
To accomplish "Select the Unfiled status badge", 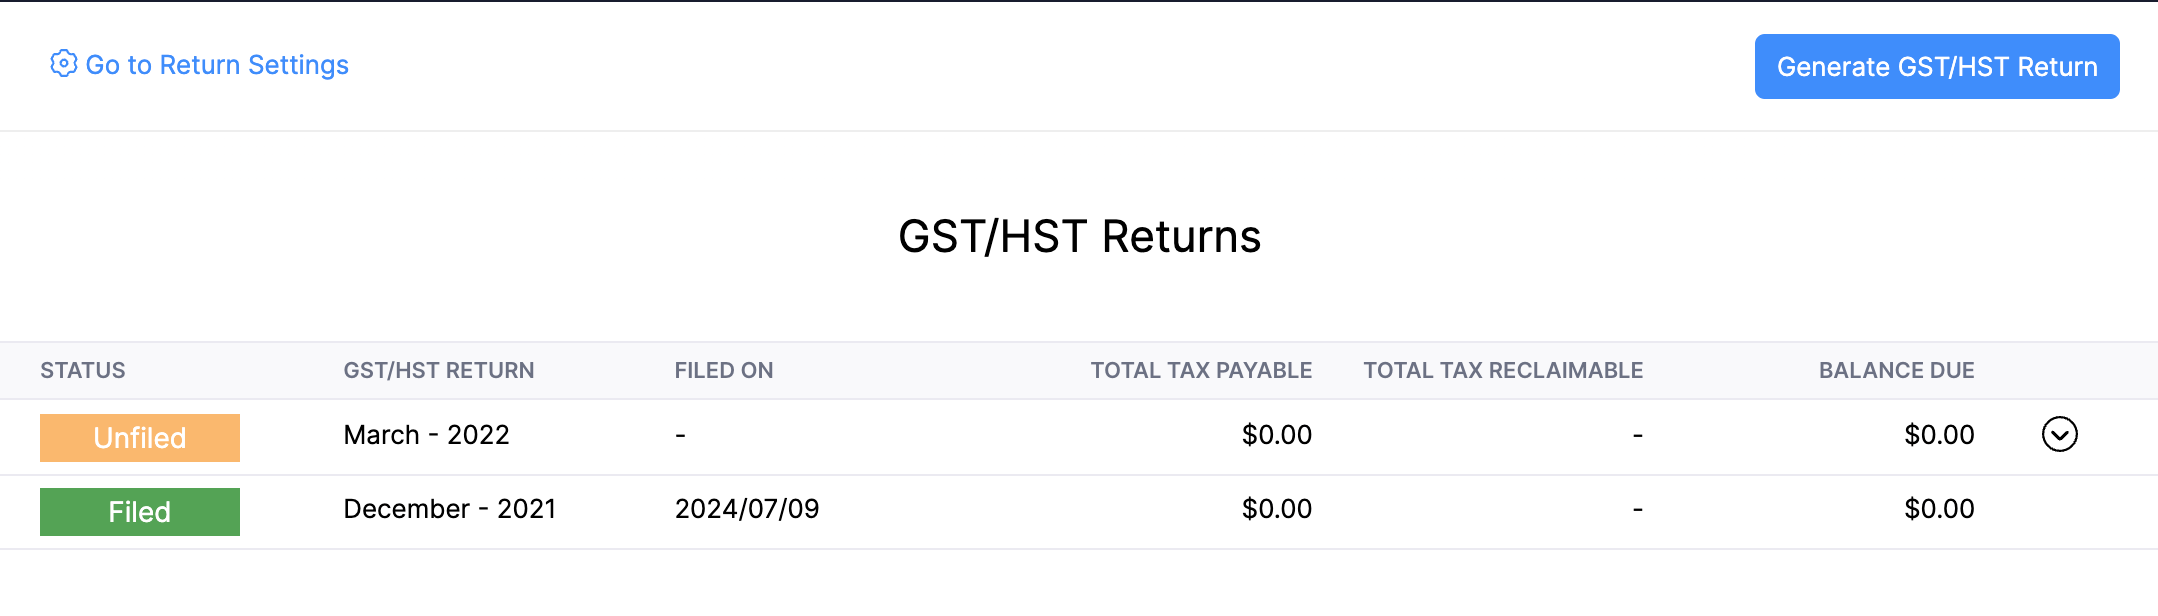I will (x=139, y=437).
